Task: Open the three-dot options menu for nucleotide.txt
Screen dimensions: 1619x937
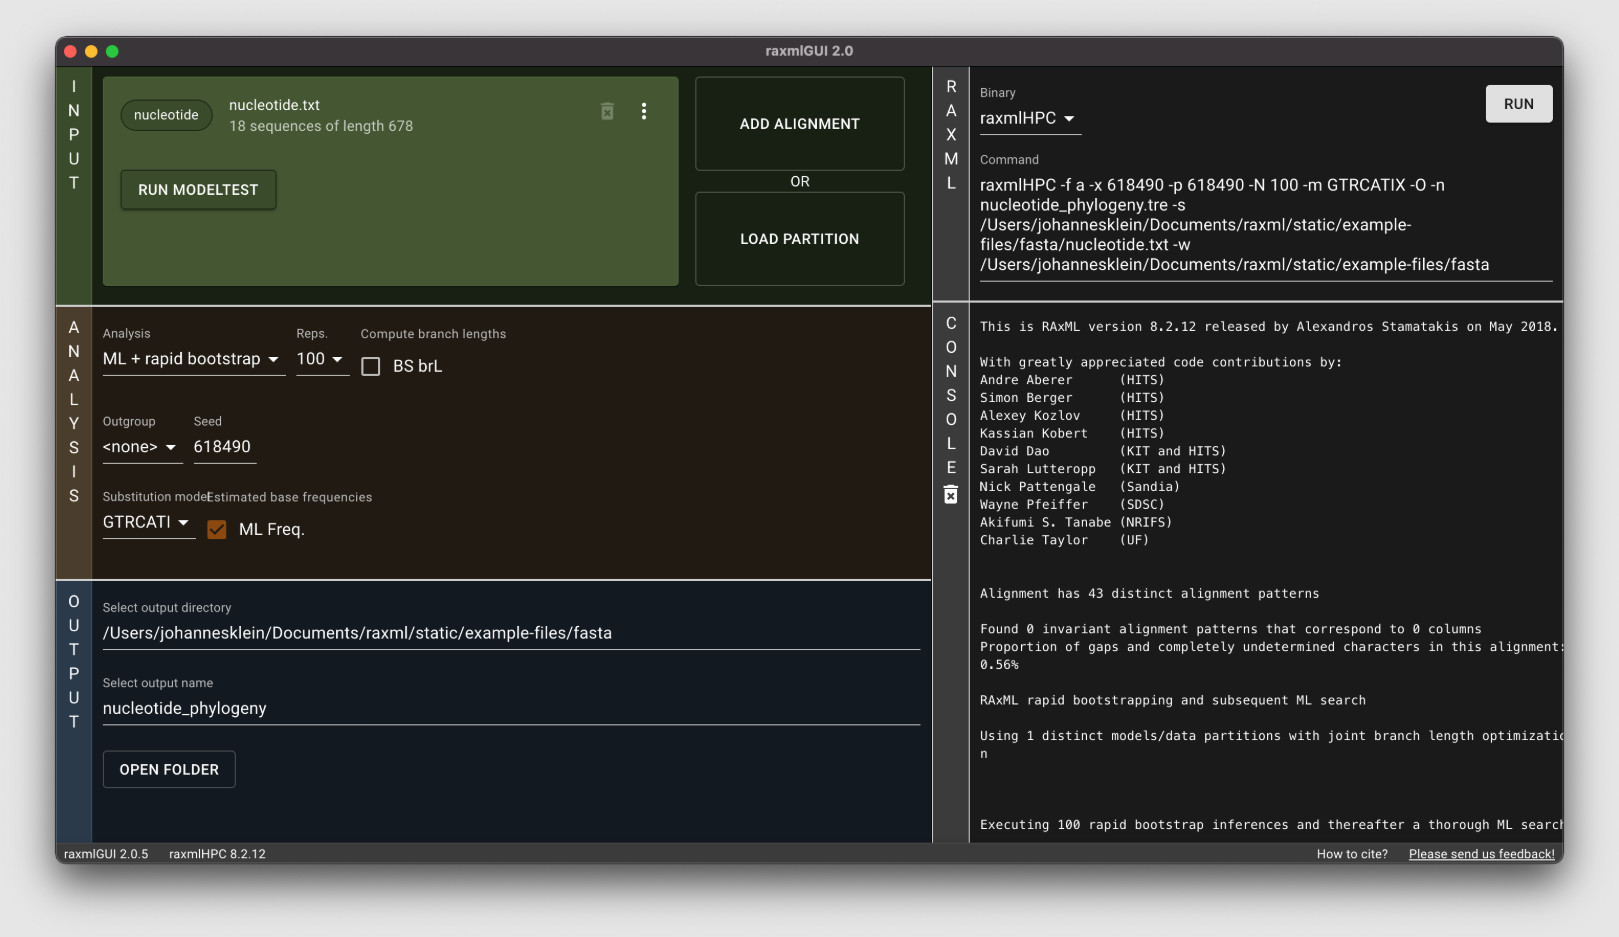Action: (x=644, y=111)
